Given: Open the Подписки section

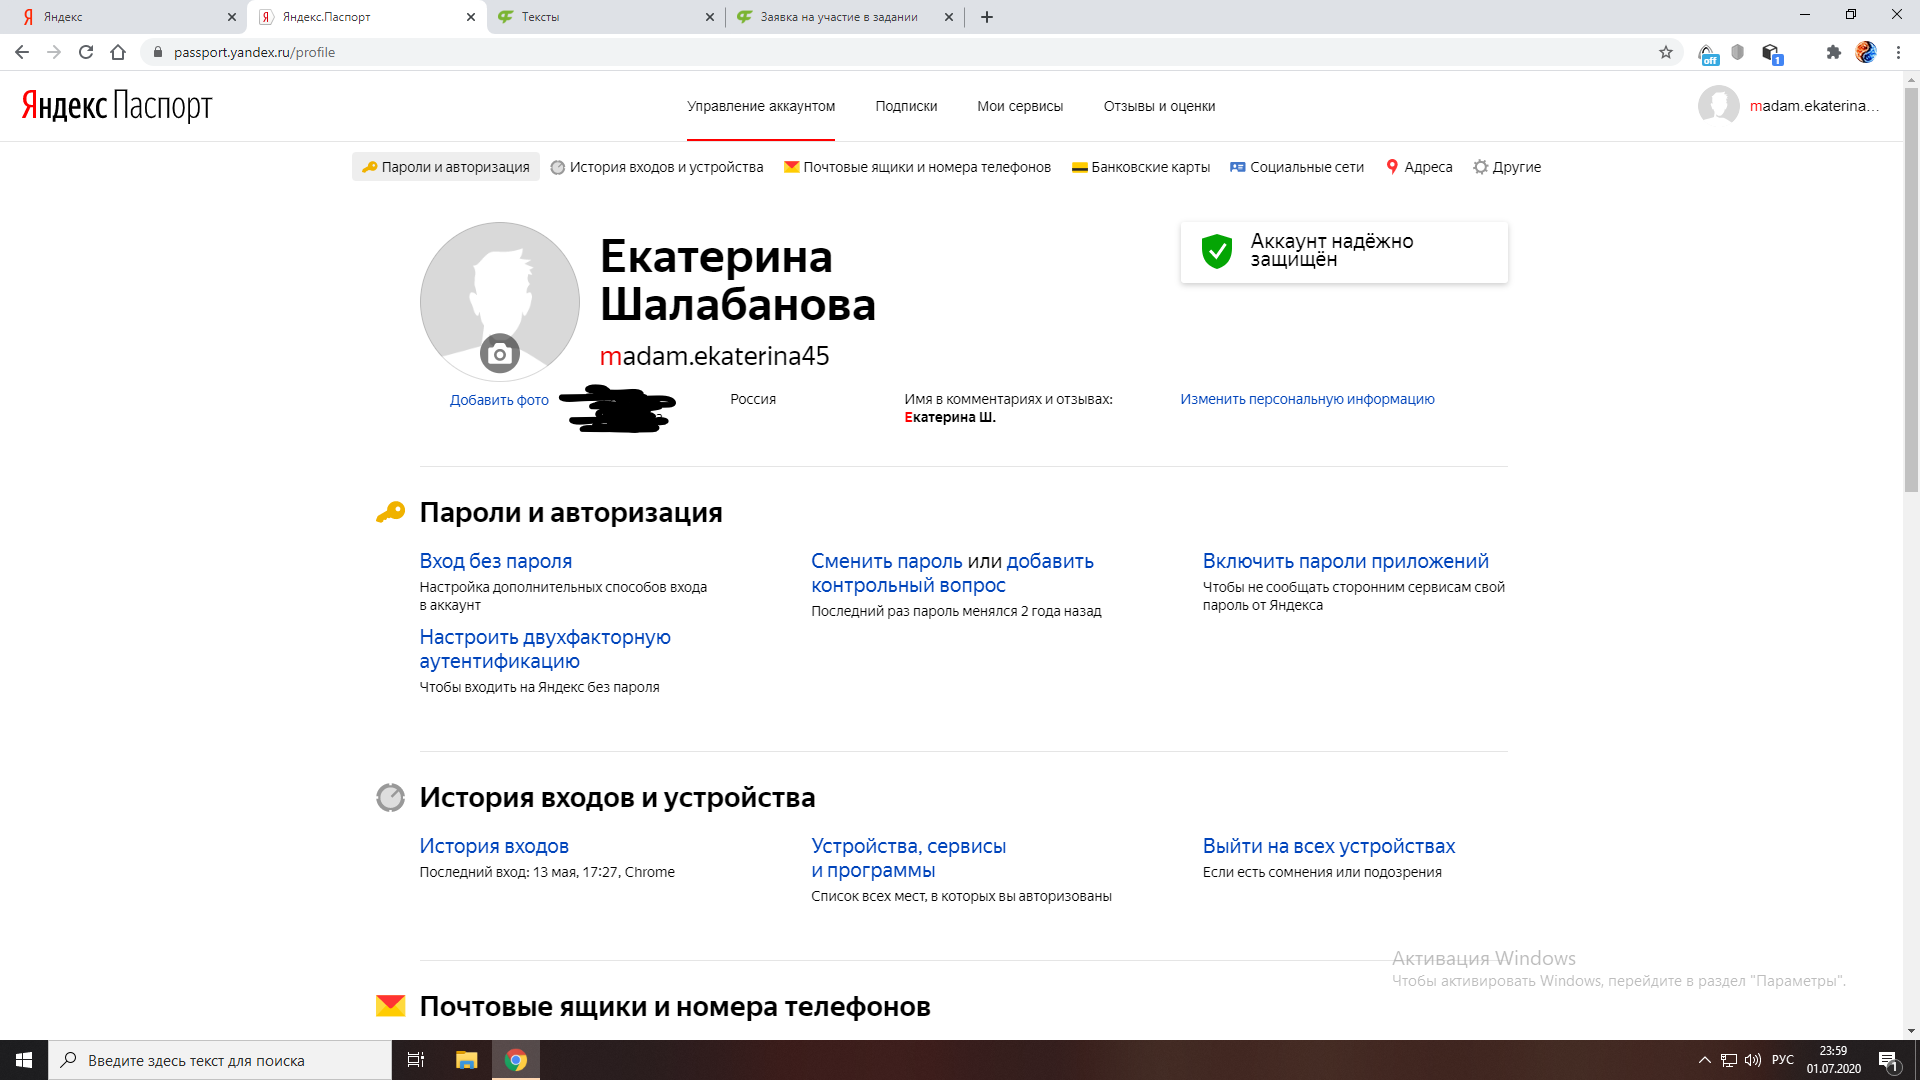Looking at the screenshot, I should pyautogui.click(x=906, y=106).
